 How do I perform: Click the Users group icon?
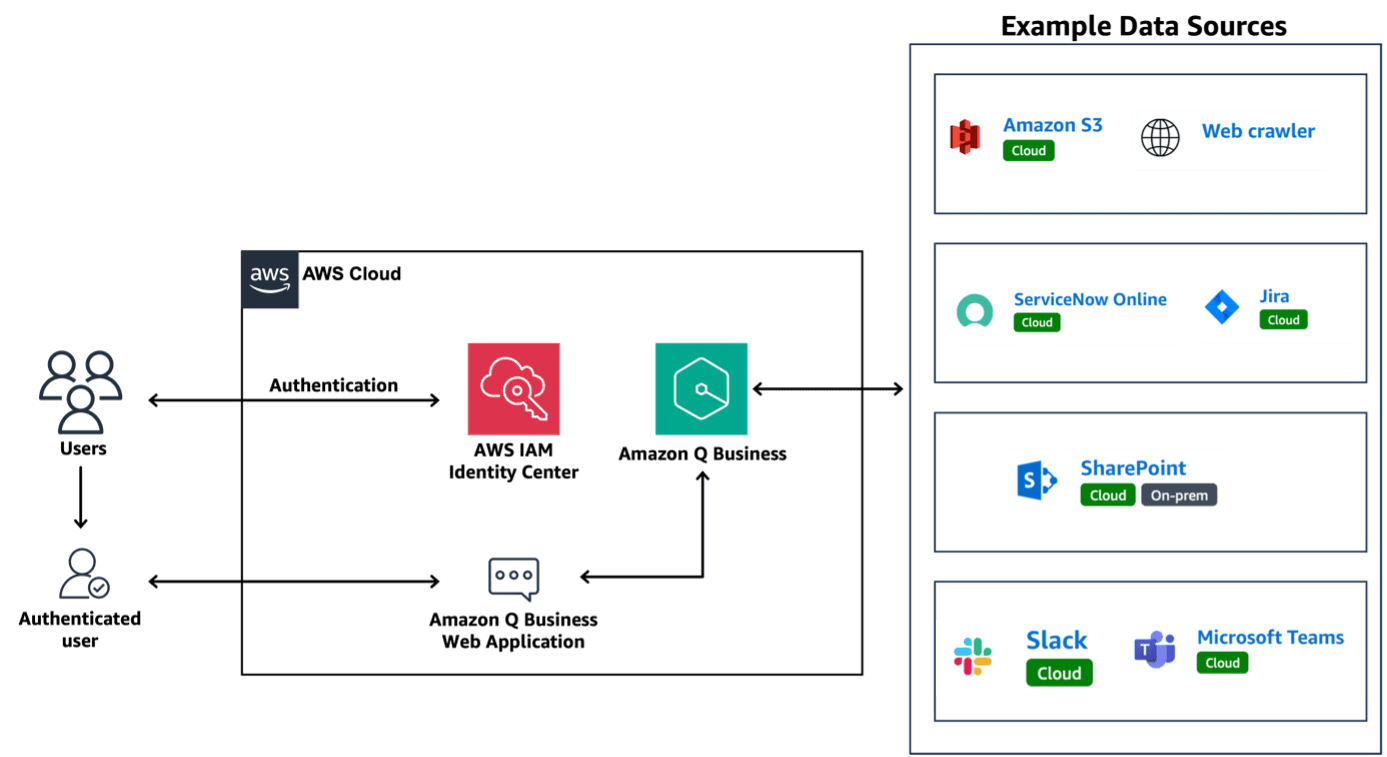[x=81, y=392]
